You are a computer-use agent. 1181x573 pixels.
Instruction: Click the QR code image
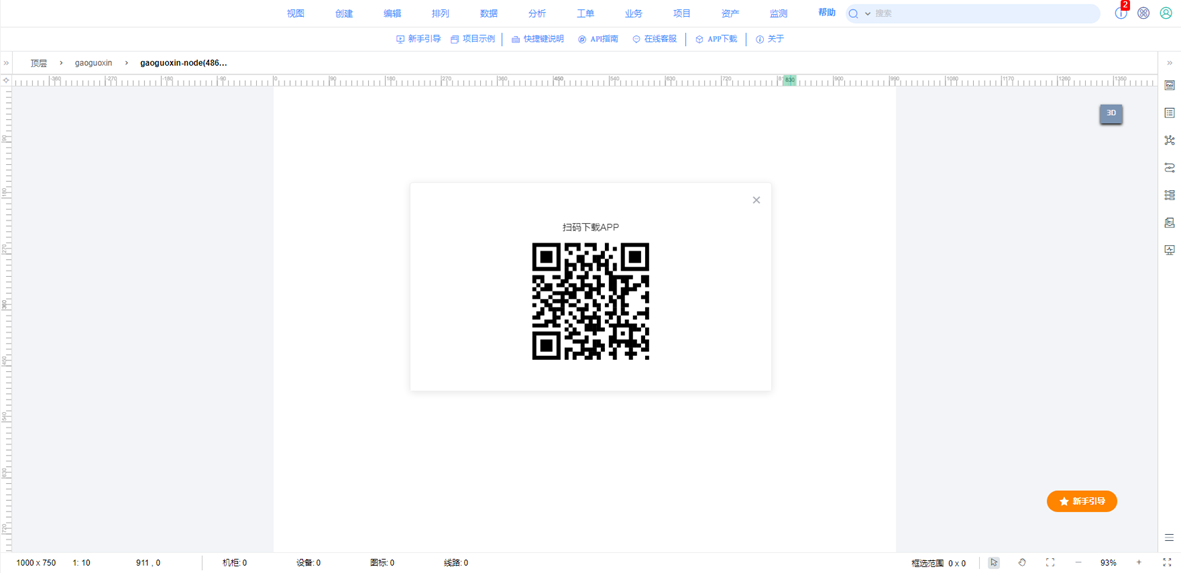[x=590, y=301]
